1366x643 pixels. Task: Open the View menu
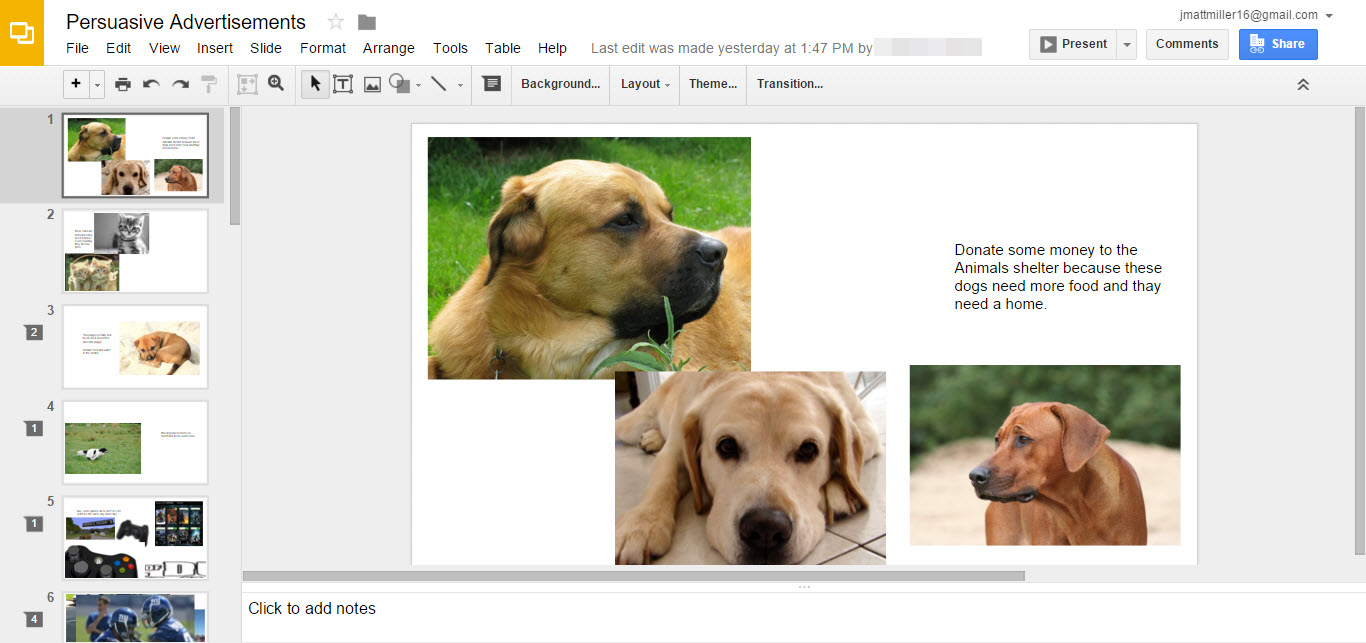click(164, 48)
